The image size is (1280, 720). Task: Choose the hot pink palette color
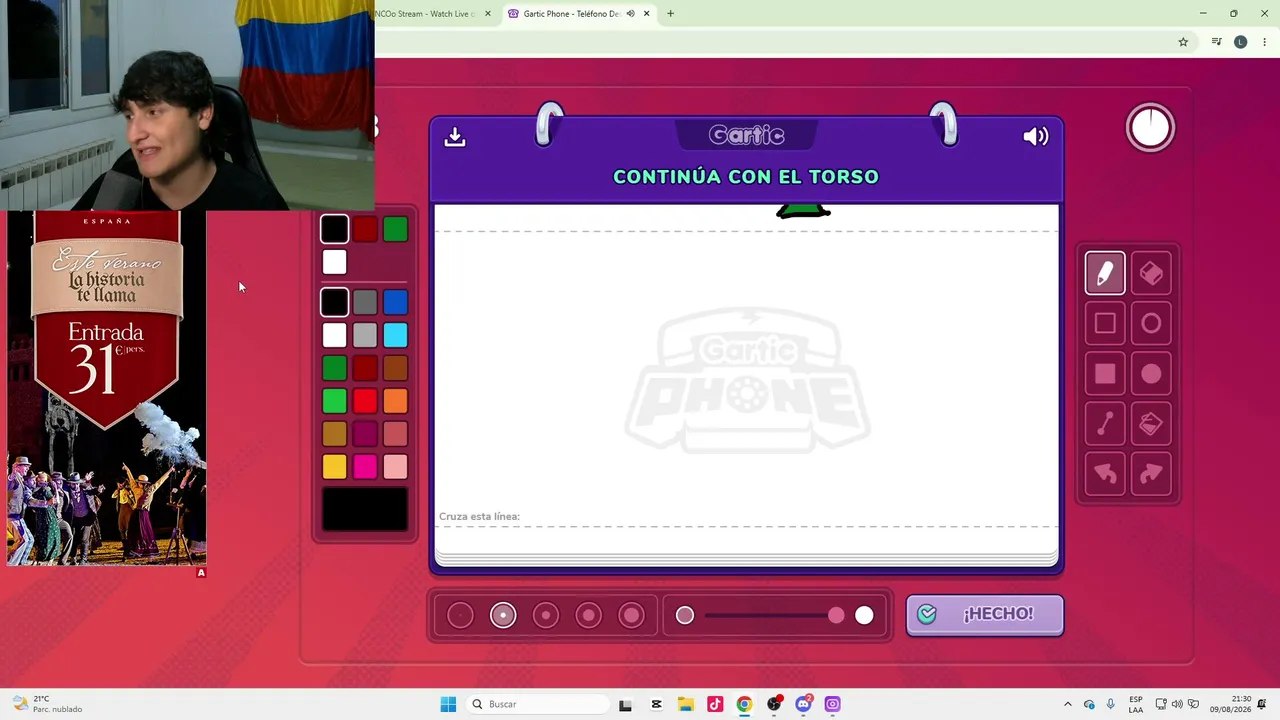365,467
